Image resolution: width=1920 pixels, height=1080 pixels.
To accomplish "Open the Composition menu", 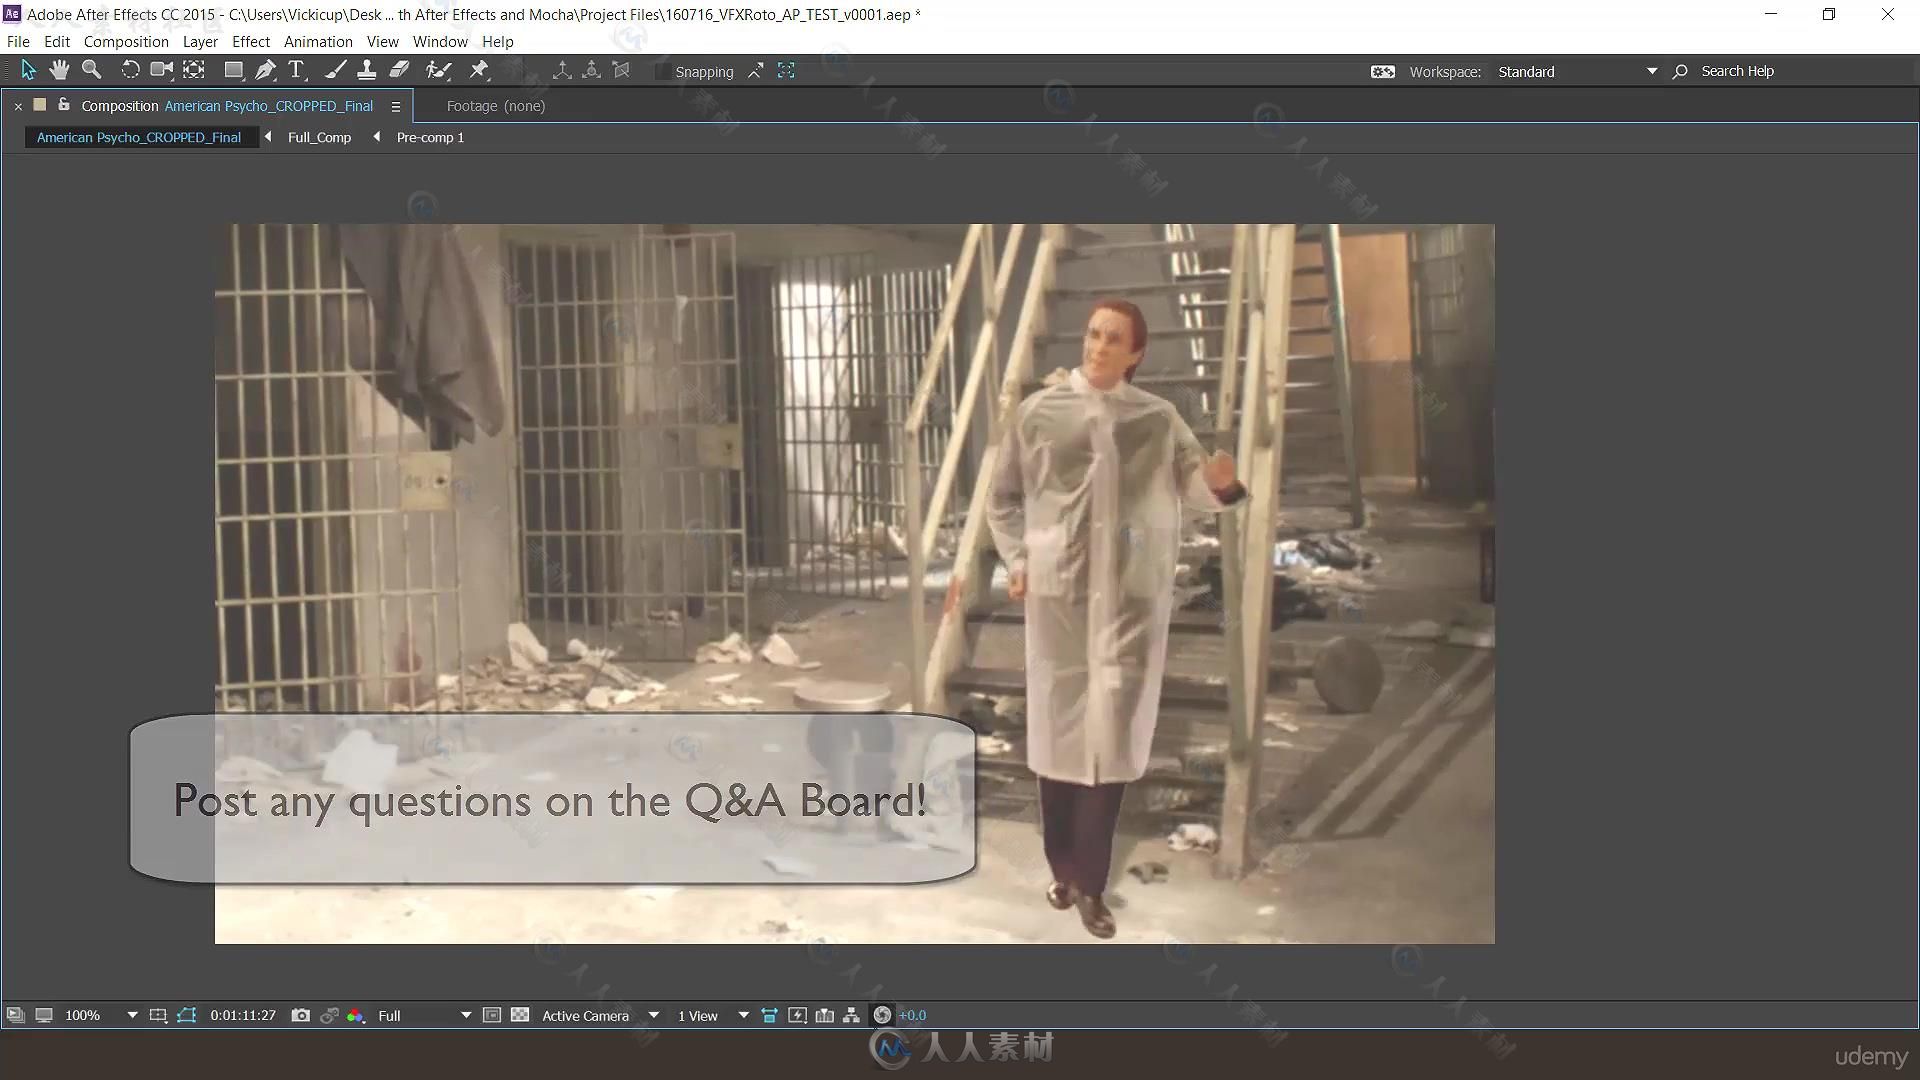I will click(126, 41).
